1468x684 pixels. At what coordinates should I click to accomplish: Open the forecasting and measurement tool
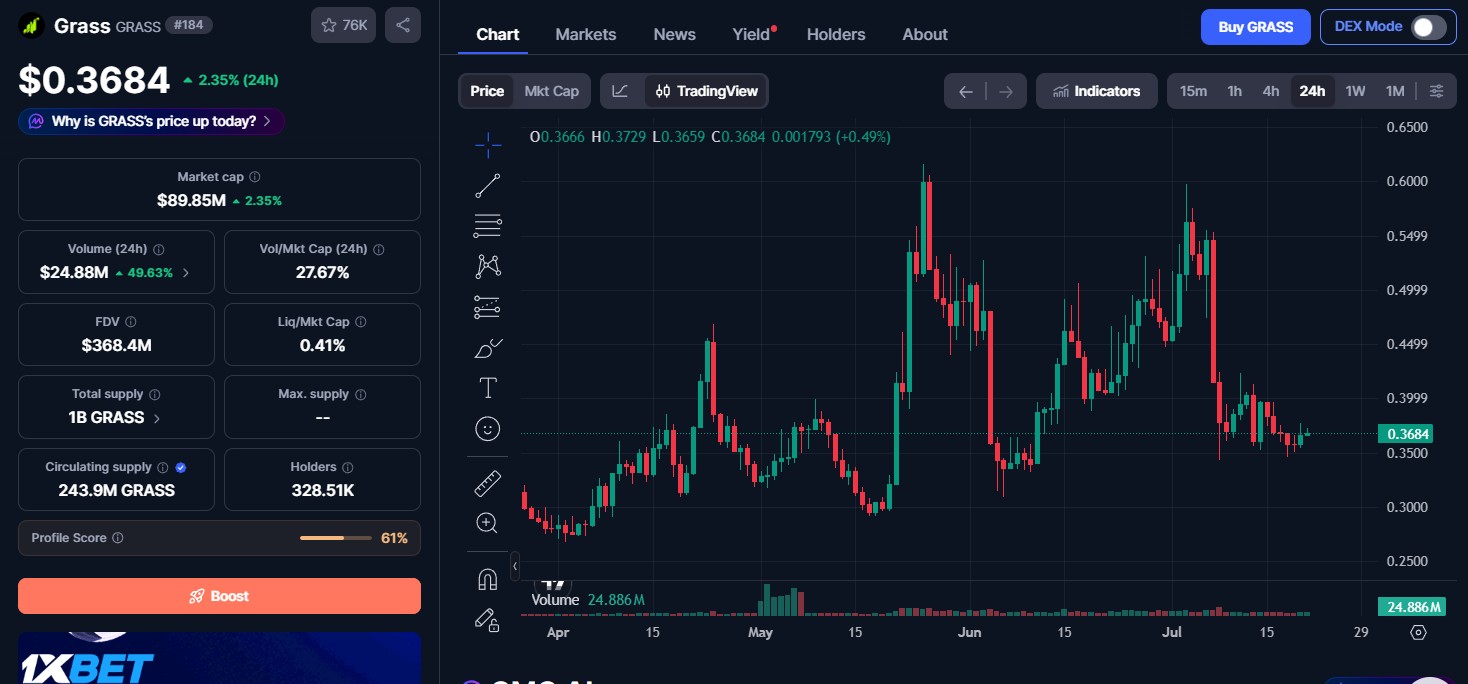(x=488, y=307)
